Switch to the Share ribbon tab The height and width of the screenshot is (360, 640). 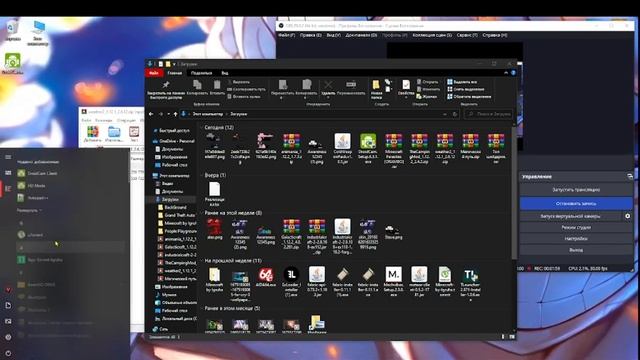click(x=202, y=73)
